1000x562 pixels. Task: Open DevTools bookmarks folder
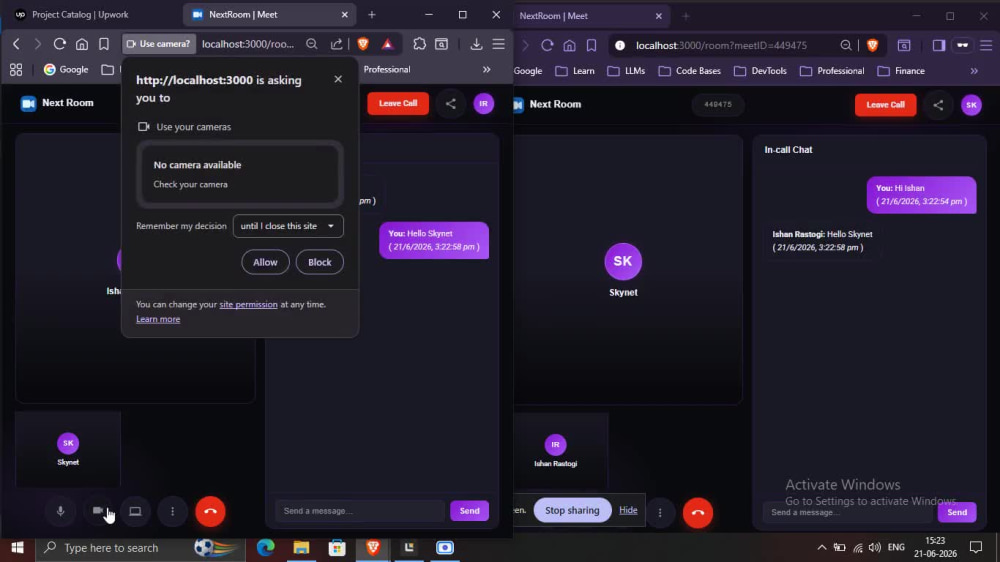point(760,71)
